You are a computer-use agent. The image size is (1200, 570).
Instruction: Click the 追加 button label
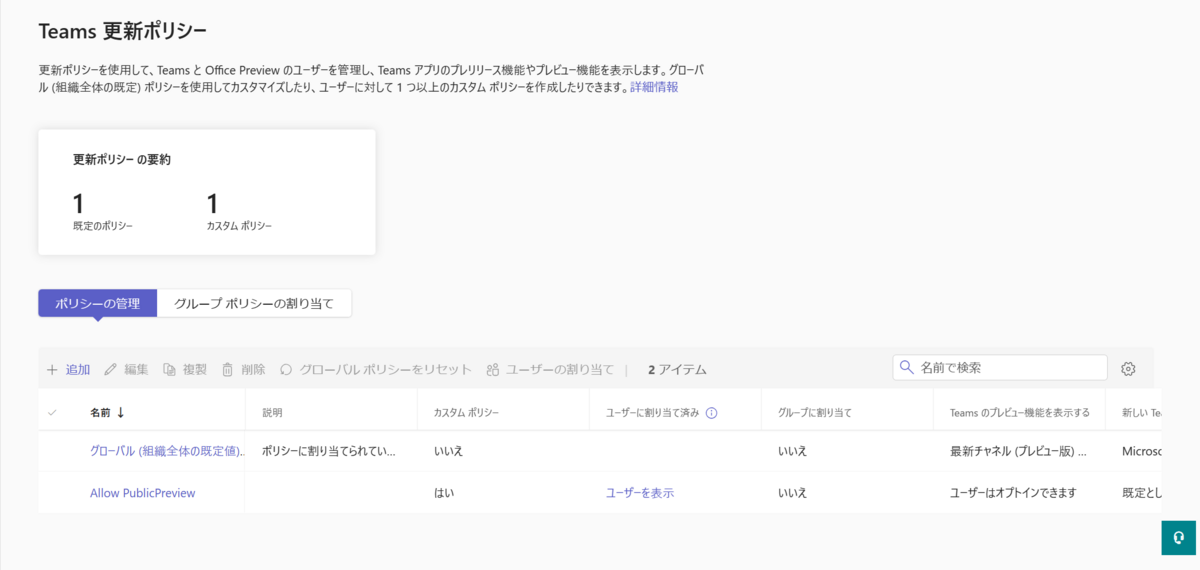pyautogui.click(x=78, y=369)
